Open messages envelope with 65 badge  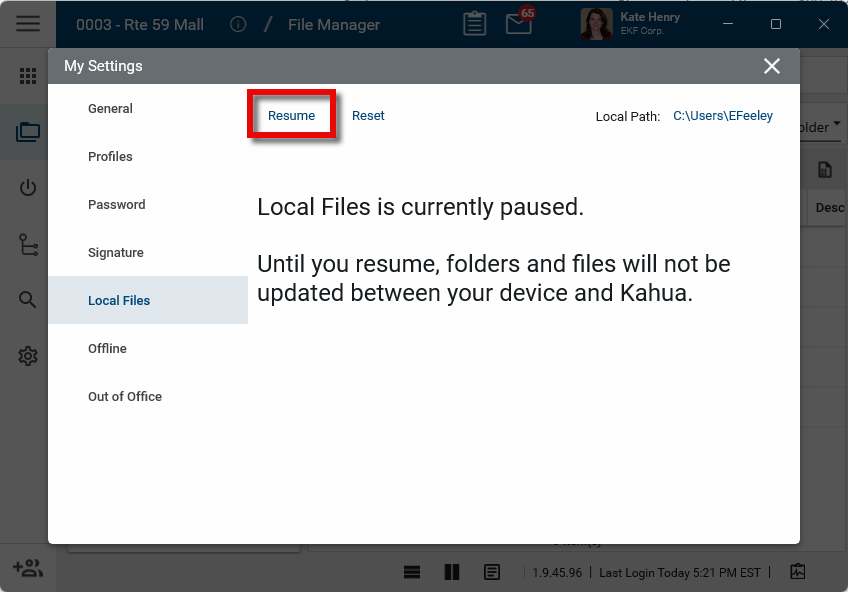pyautogui.click(x=519, y=24)
